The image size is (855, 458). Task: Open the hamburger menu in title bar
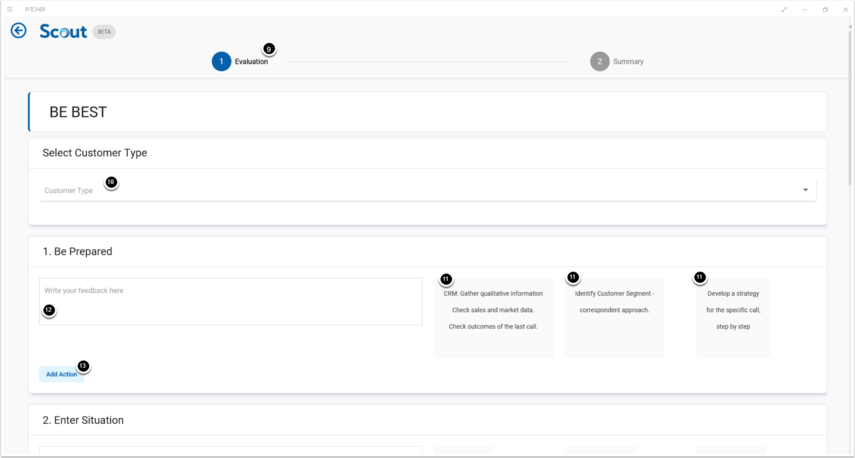pos(10,9)
